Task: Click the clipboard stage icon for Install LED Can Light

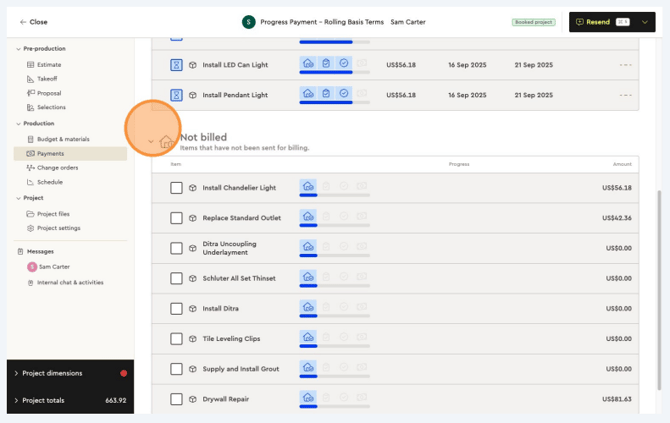Action: (x=326, y=63)
